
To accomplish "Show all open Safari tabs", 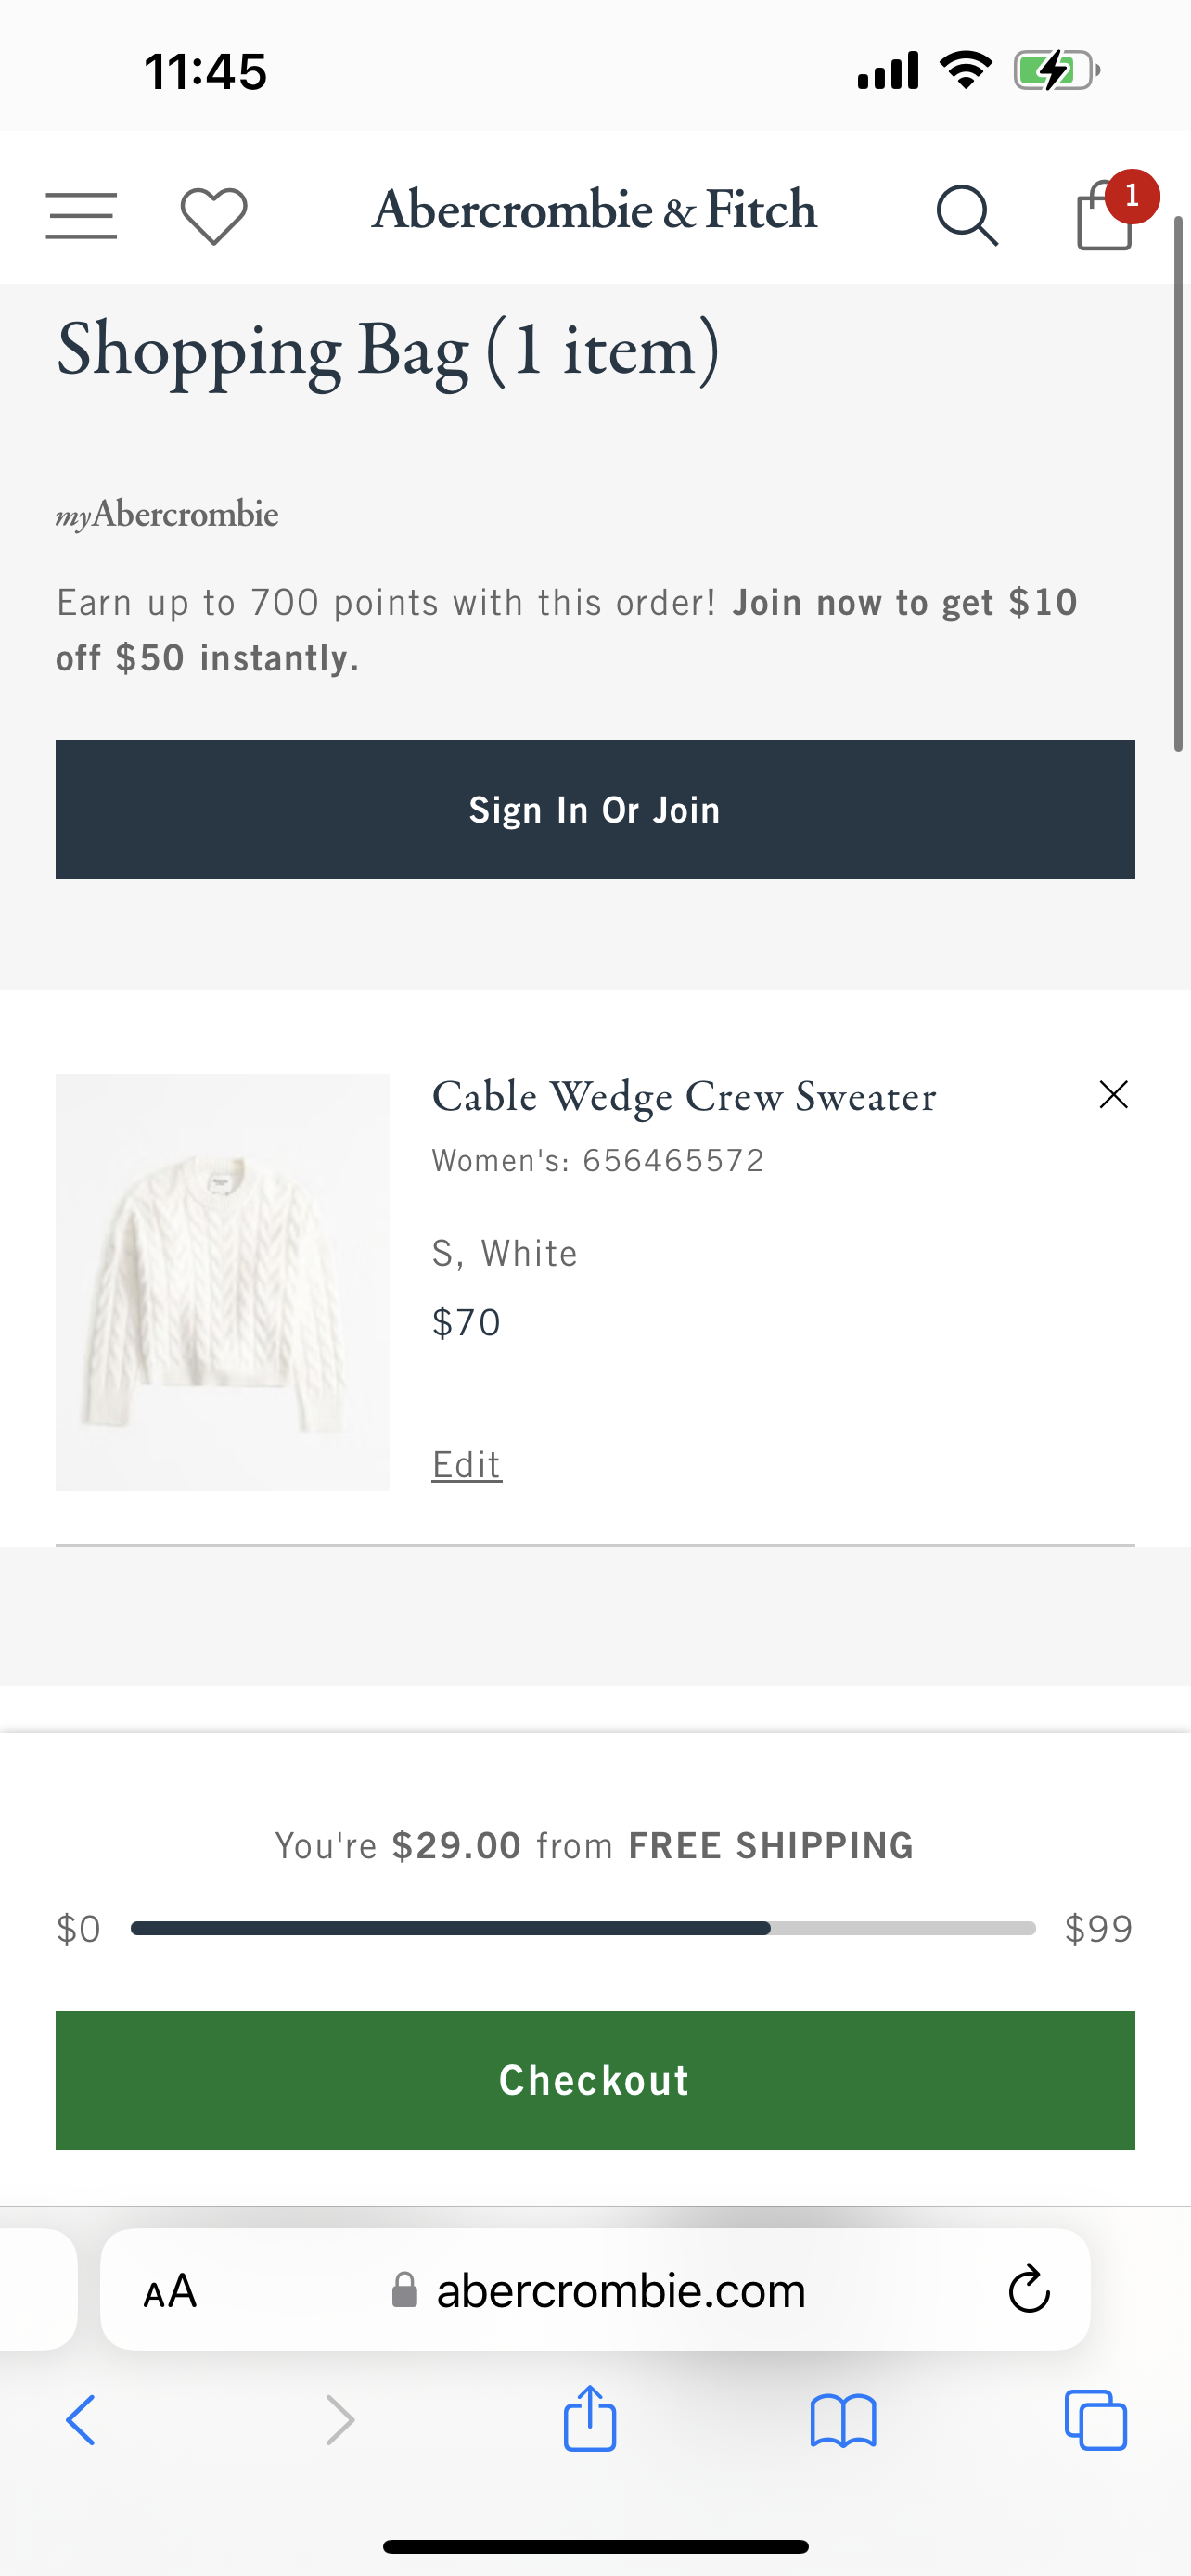I will 1096,2420.
